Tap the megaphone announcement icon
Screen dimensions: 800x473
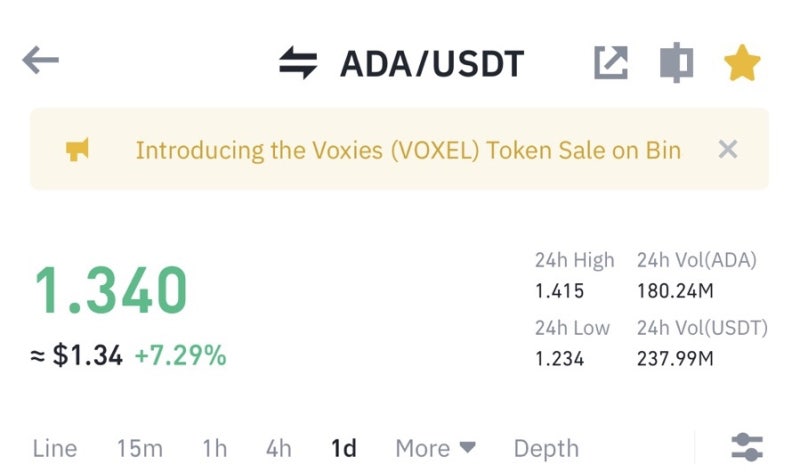click(x=77, y=150)
